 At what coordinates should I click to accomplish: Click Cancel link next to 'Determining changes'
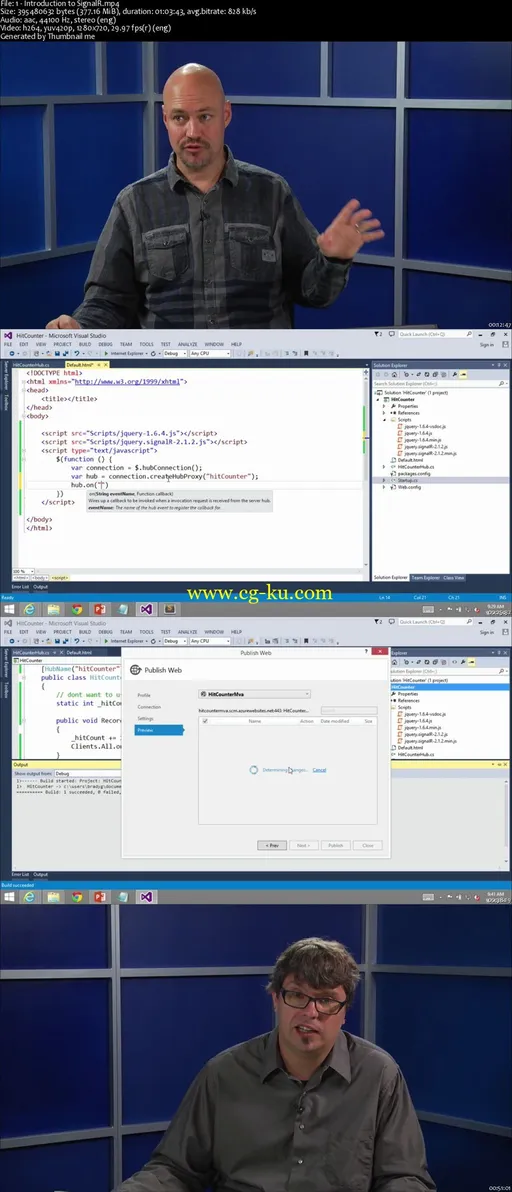[319, 770]
